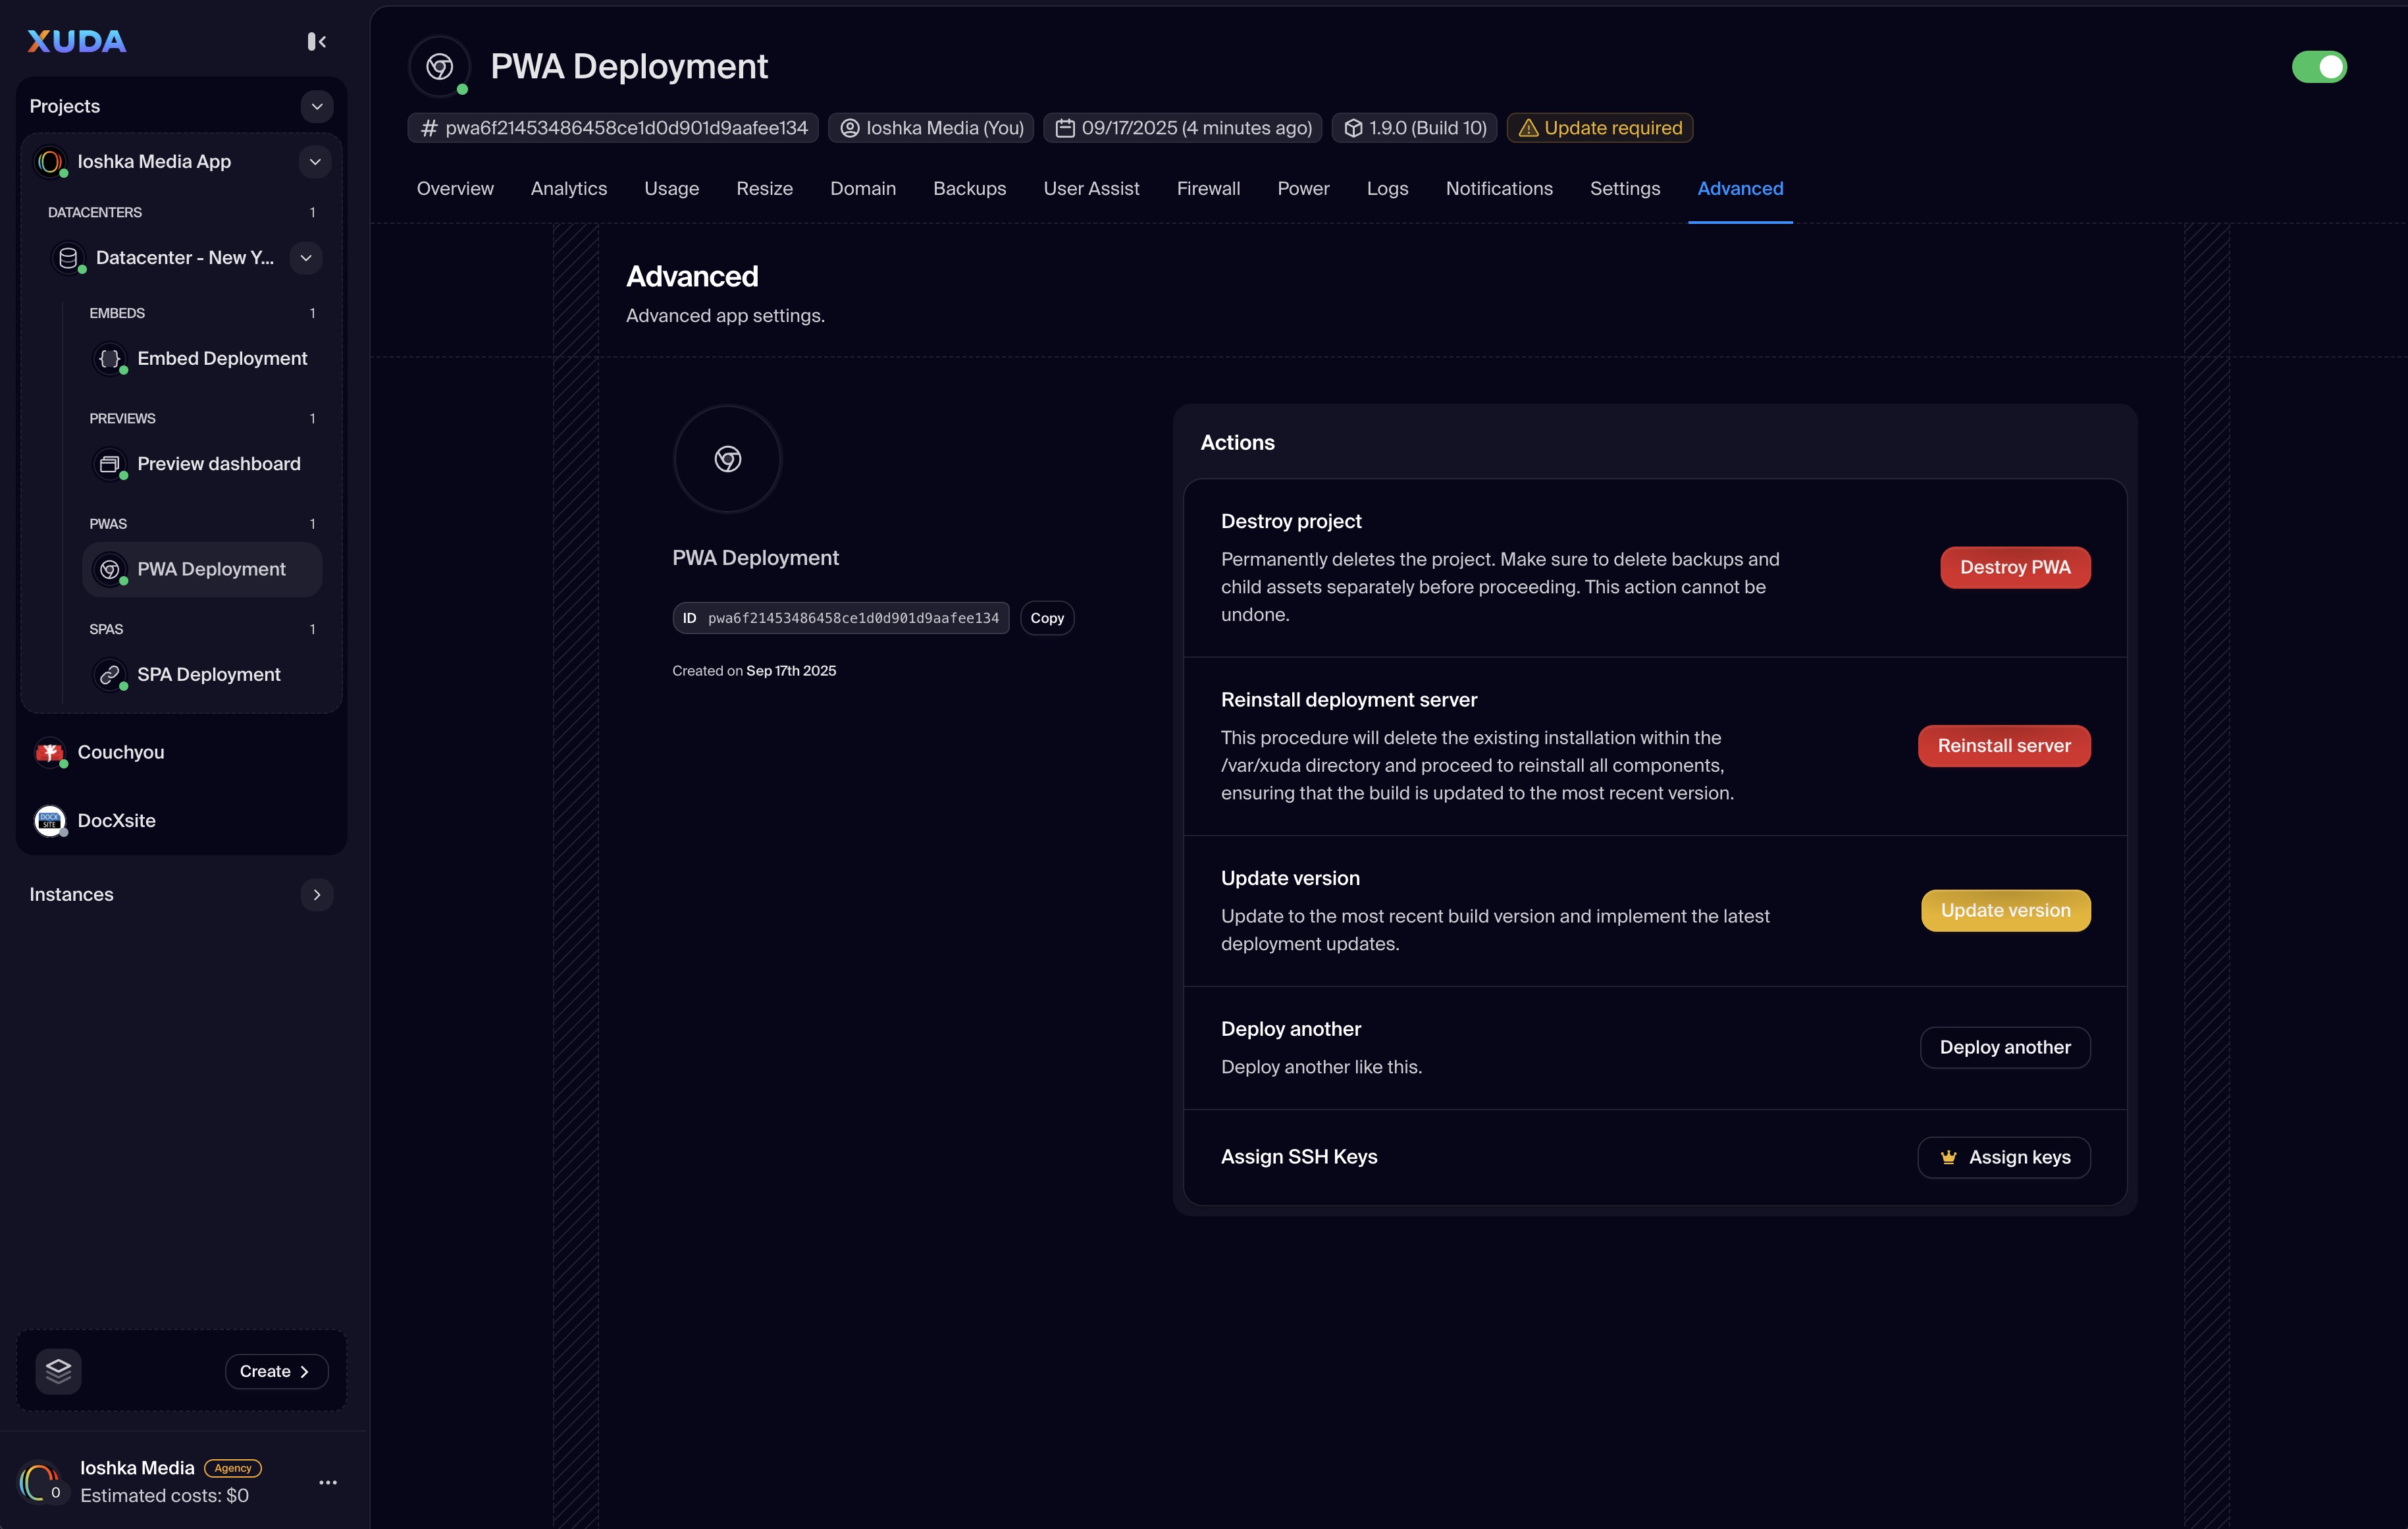The image size is (2408, 1529).
Task: Collapse the Ioshka Media App project
Action: point(314,162)
